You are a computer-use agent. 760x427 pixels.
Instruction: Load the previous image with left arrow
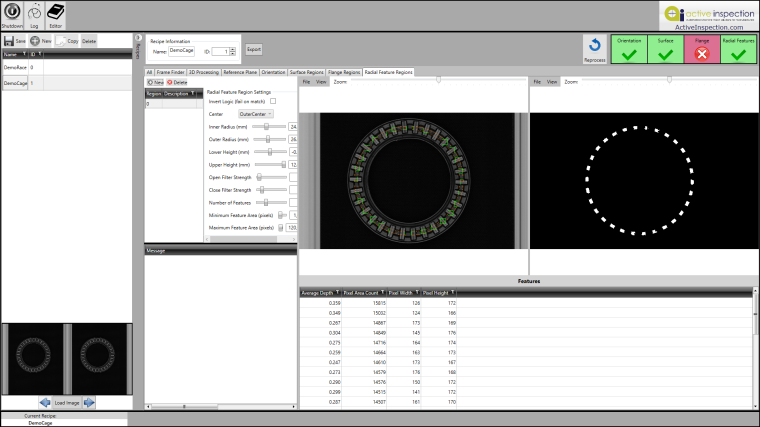pyautogui.click(x=44, y=402)
